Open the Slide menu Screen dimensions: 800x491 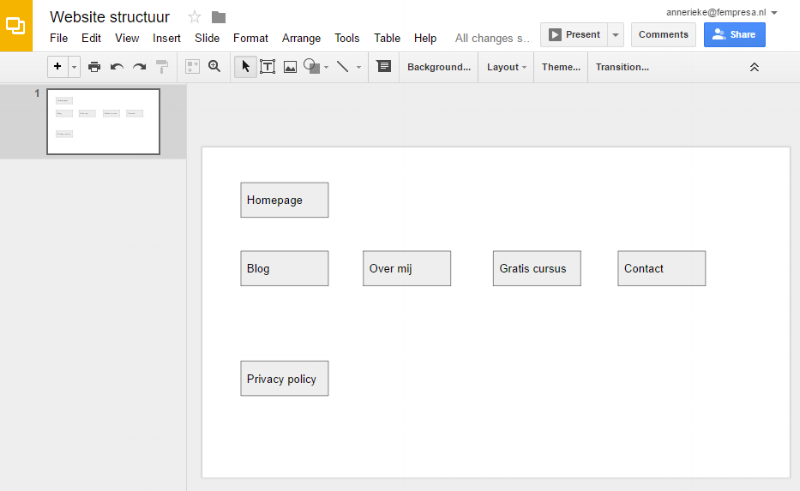207,38
